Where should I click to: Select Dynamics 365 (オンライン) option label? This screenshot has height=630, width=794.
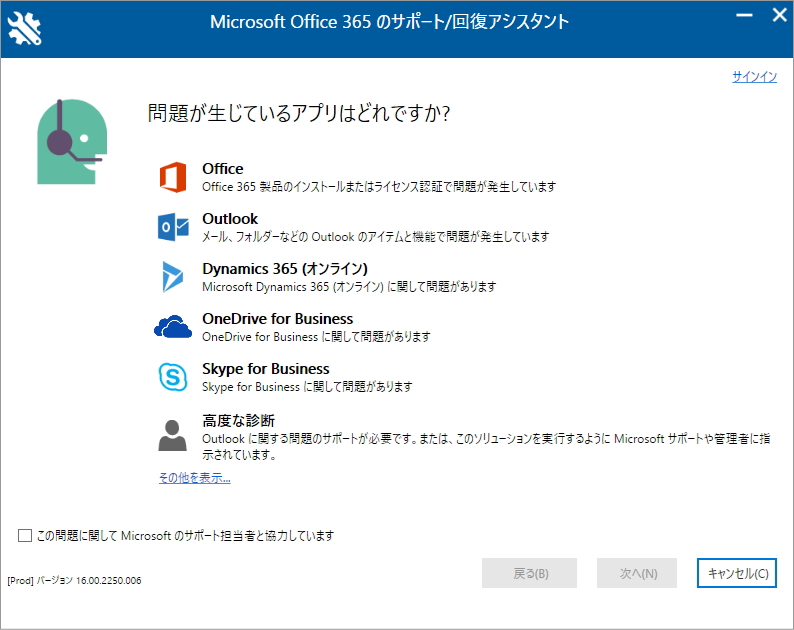point(285,269)
